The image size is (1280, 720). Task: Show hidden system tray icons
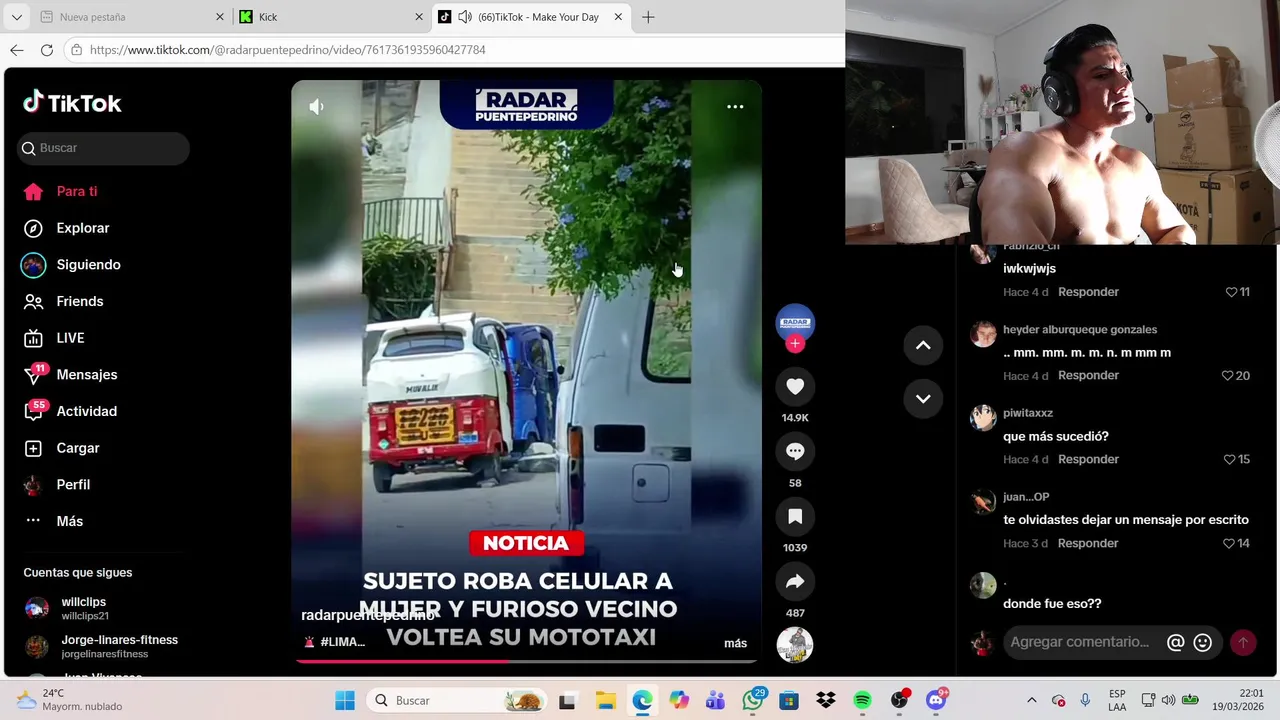(x=1032, y=701)
